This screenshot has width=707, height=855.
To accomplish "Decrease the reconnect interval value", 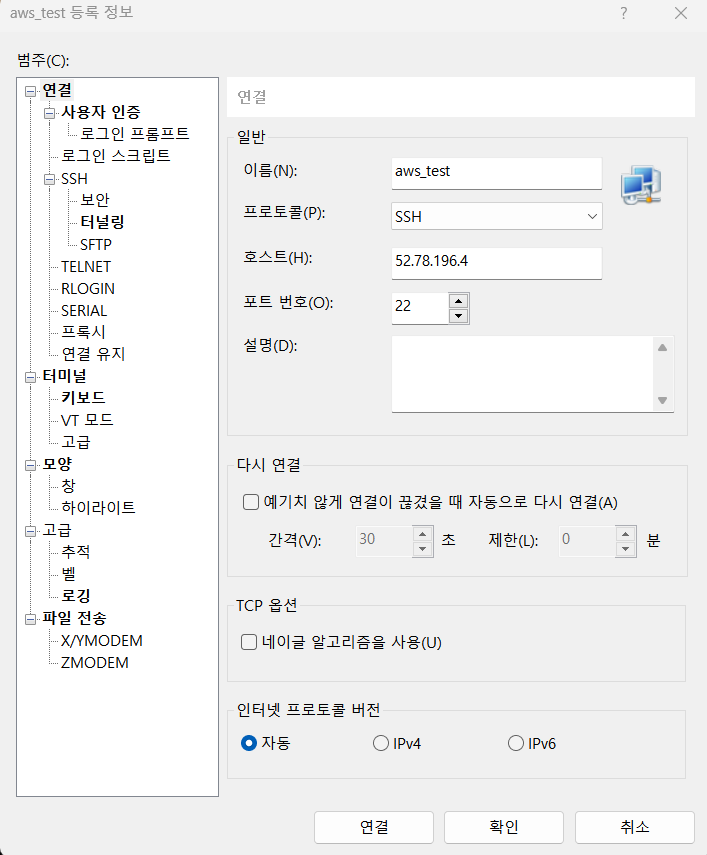I will (422, 549).
